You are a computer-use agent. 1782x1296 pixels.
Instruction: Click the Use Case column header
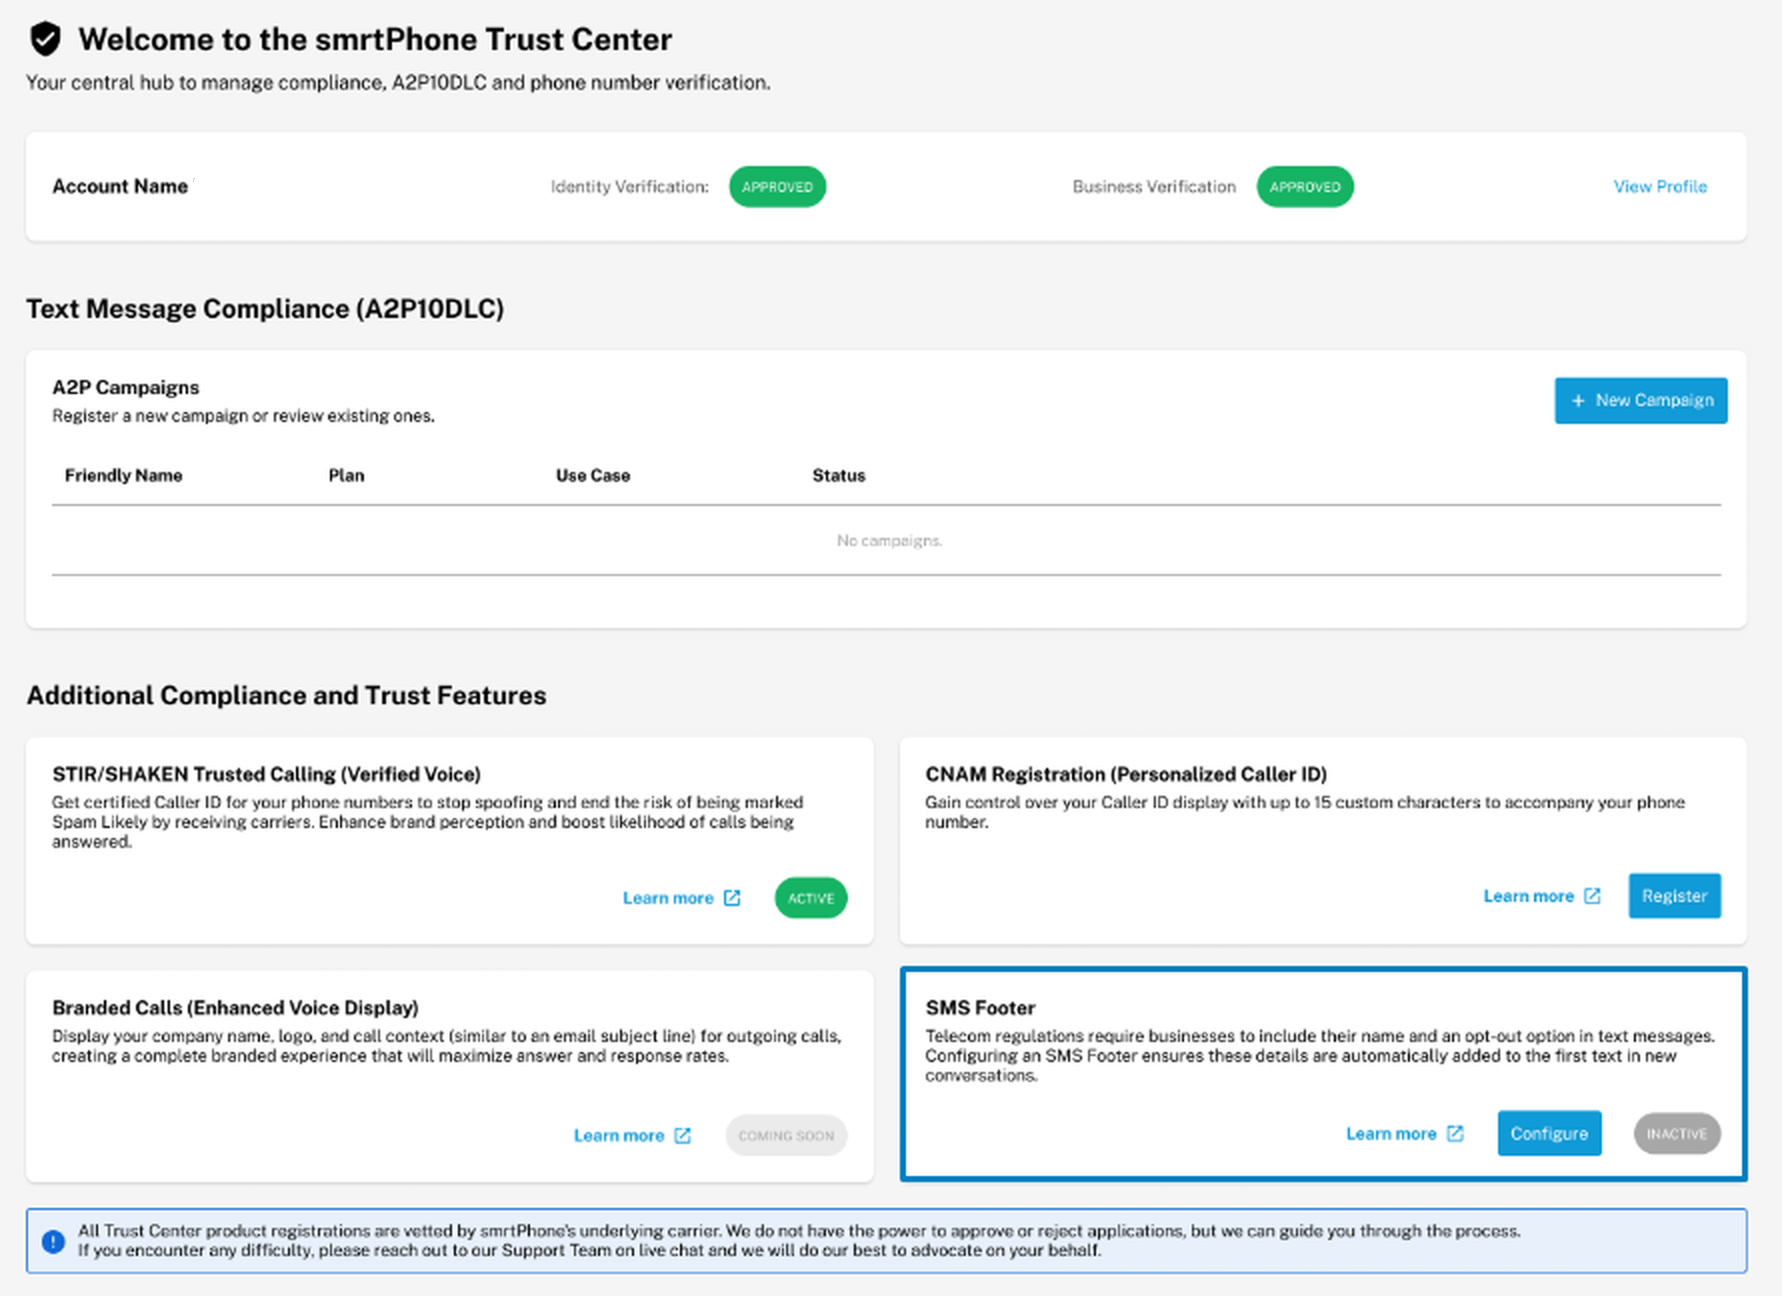[x=593, y=476]
